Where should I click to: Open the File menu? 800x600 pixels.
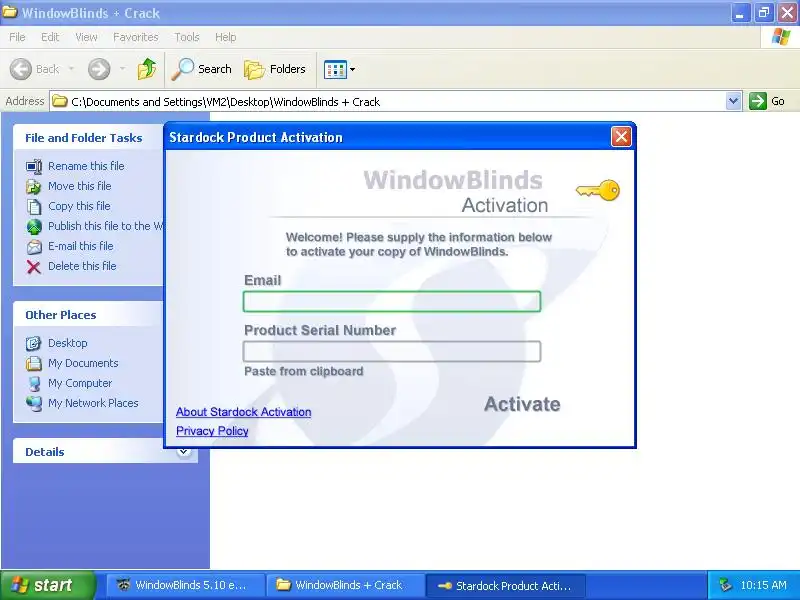(x=17, y=37)
